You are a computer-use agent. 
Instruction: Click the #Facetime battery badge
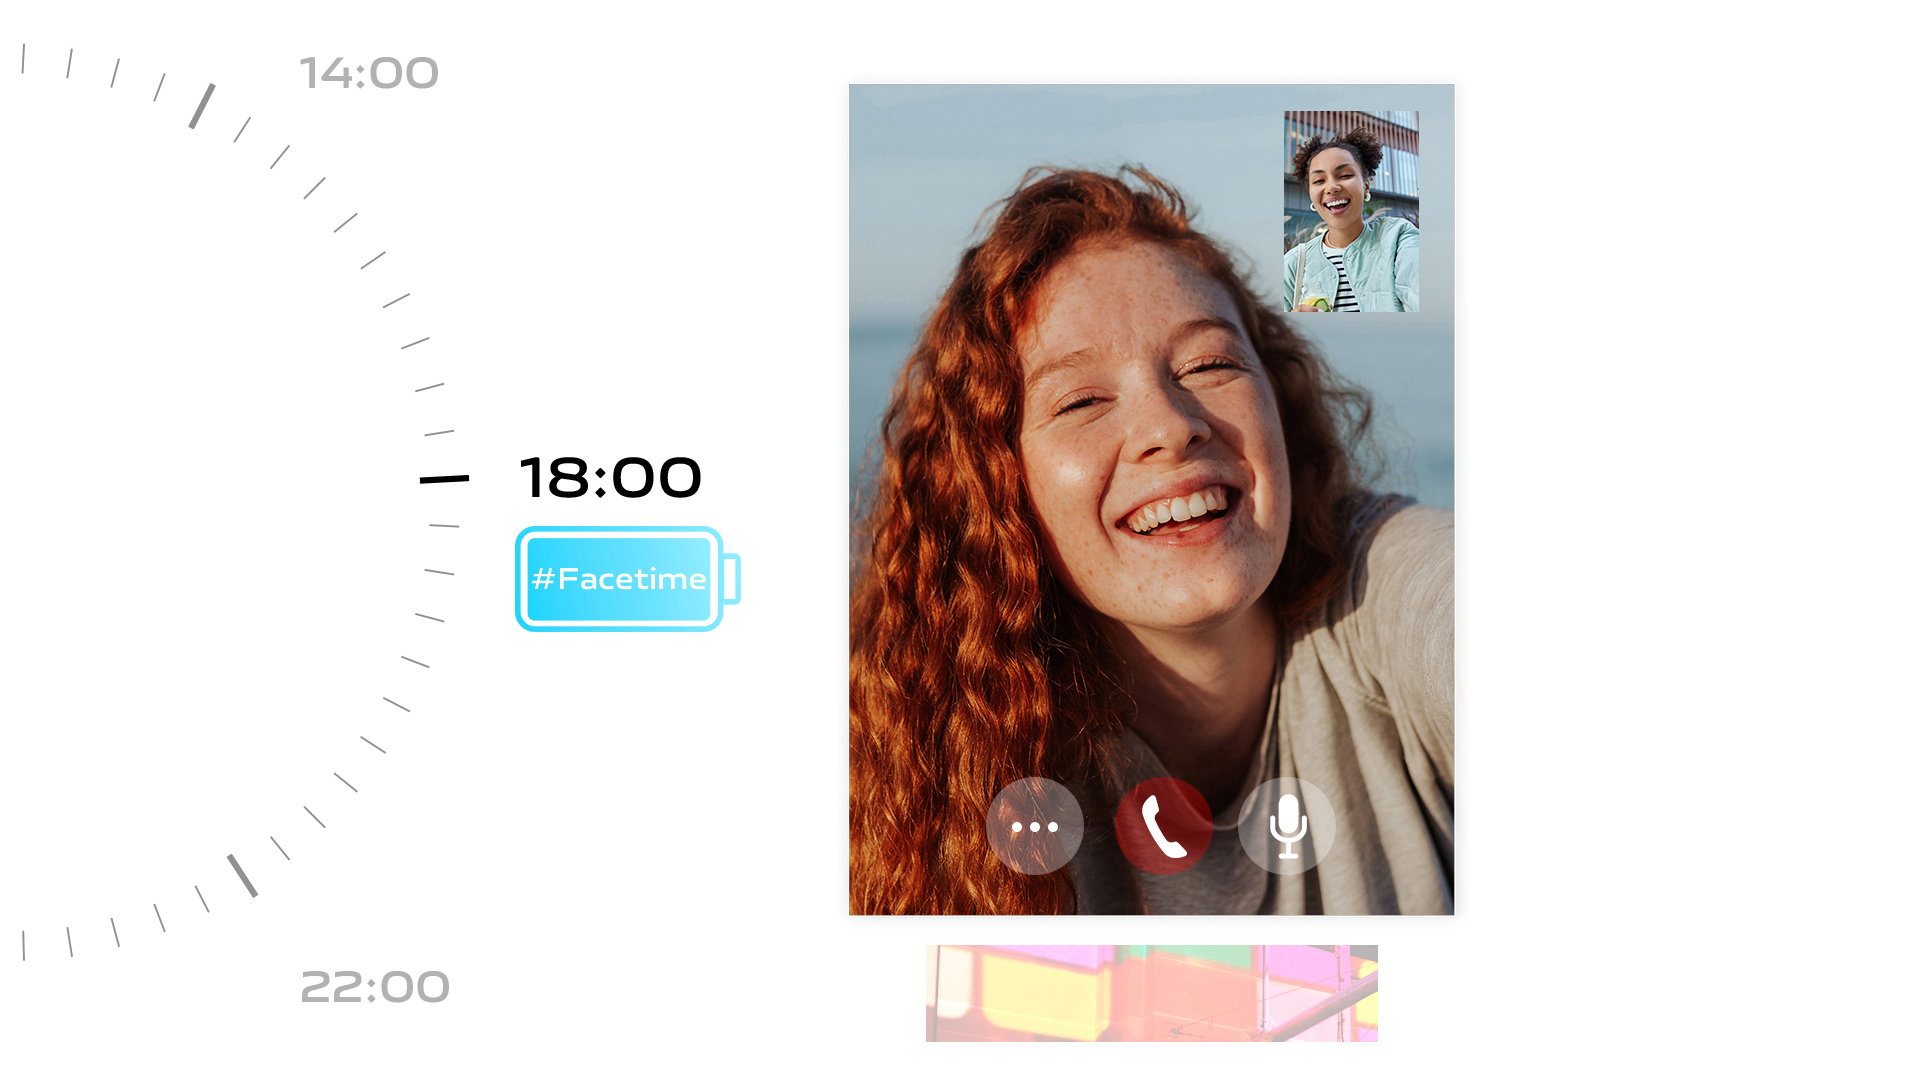[x=628, y=579]
